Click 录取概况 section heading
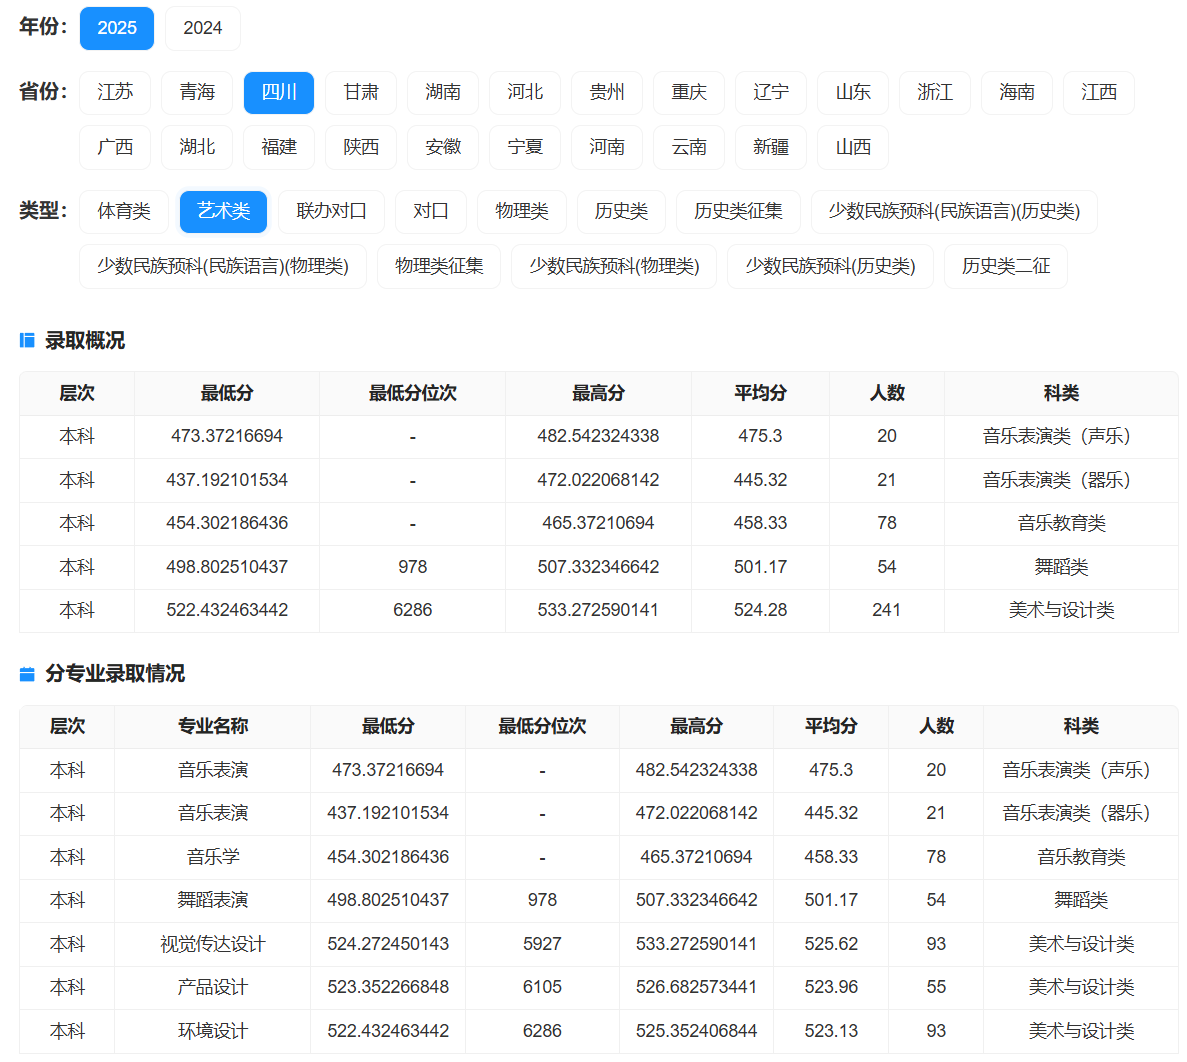 (x=85, y=341)
